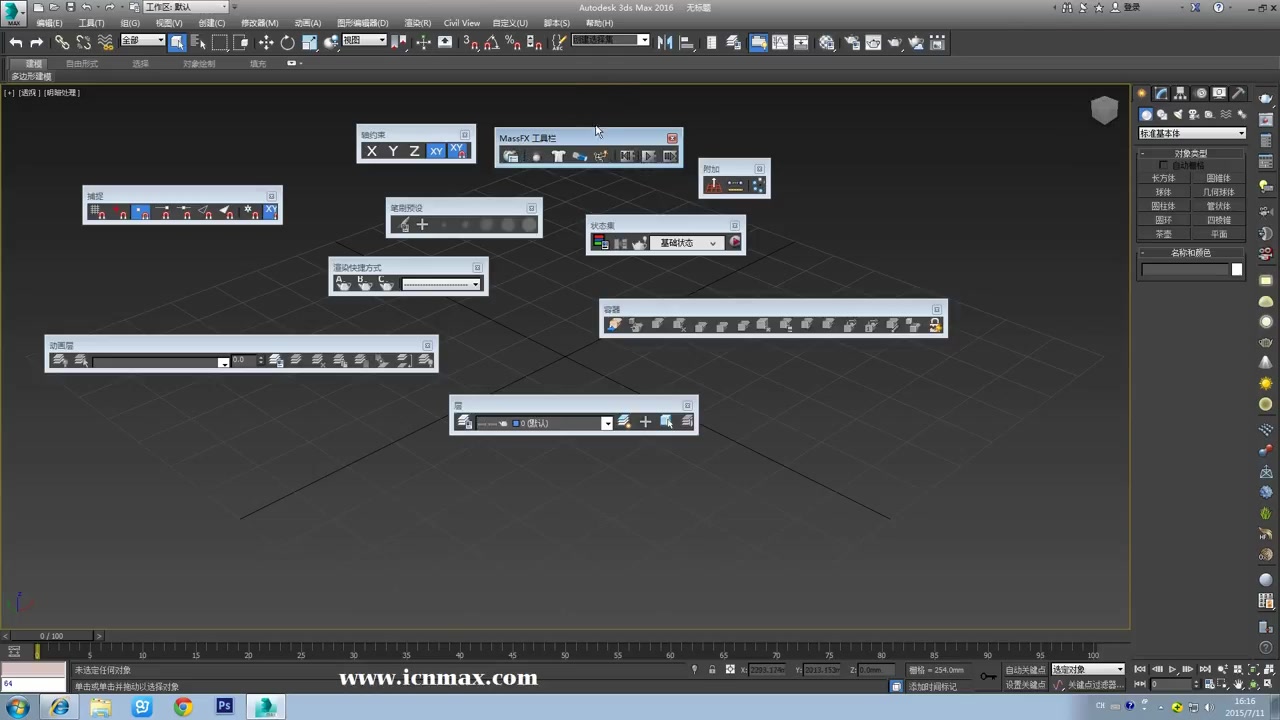Activate the XY constraint in 轴约束 toolbar
The image size is (1280, 720).
[x=435, y=151]
